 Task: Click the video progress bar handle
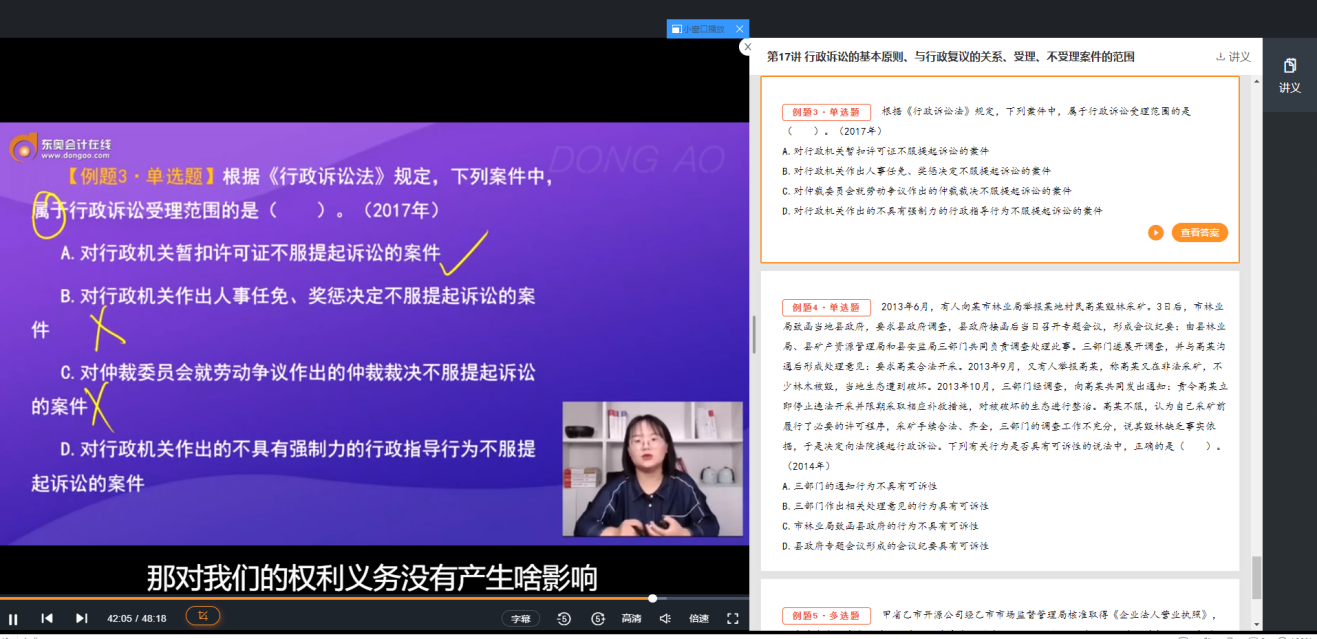(x=652, y=598)
